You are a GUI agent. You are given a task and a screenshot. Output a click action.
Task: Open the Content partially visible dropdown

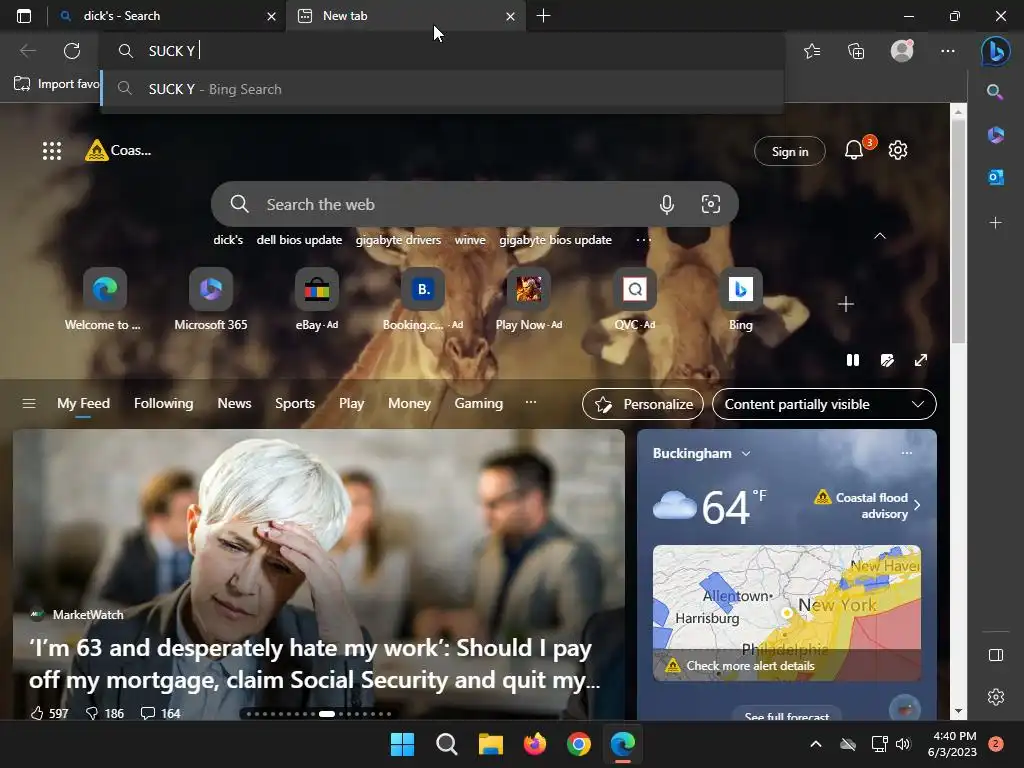(x=824, y=404)
